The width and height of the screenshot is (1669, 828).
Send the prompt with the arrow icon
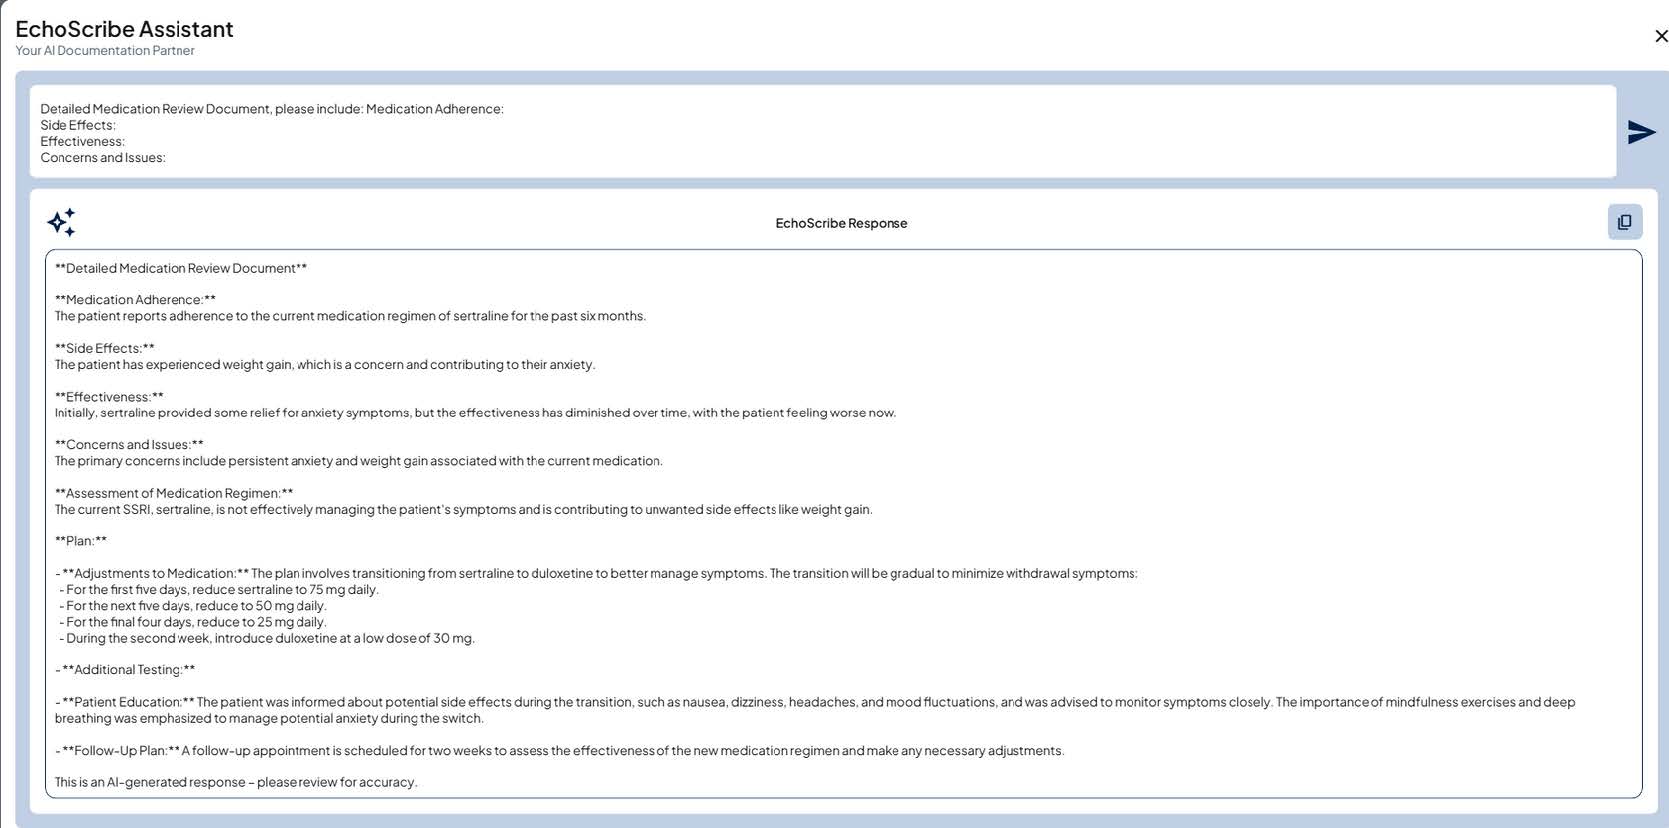(1641, 132)
